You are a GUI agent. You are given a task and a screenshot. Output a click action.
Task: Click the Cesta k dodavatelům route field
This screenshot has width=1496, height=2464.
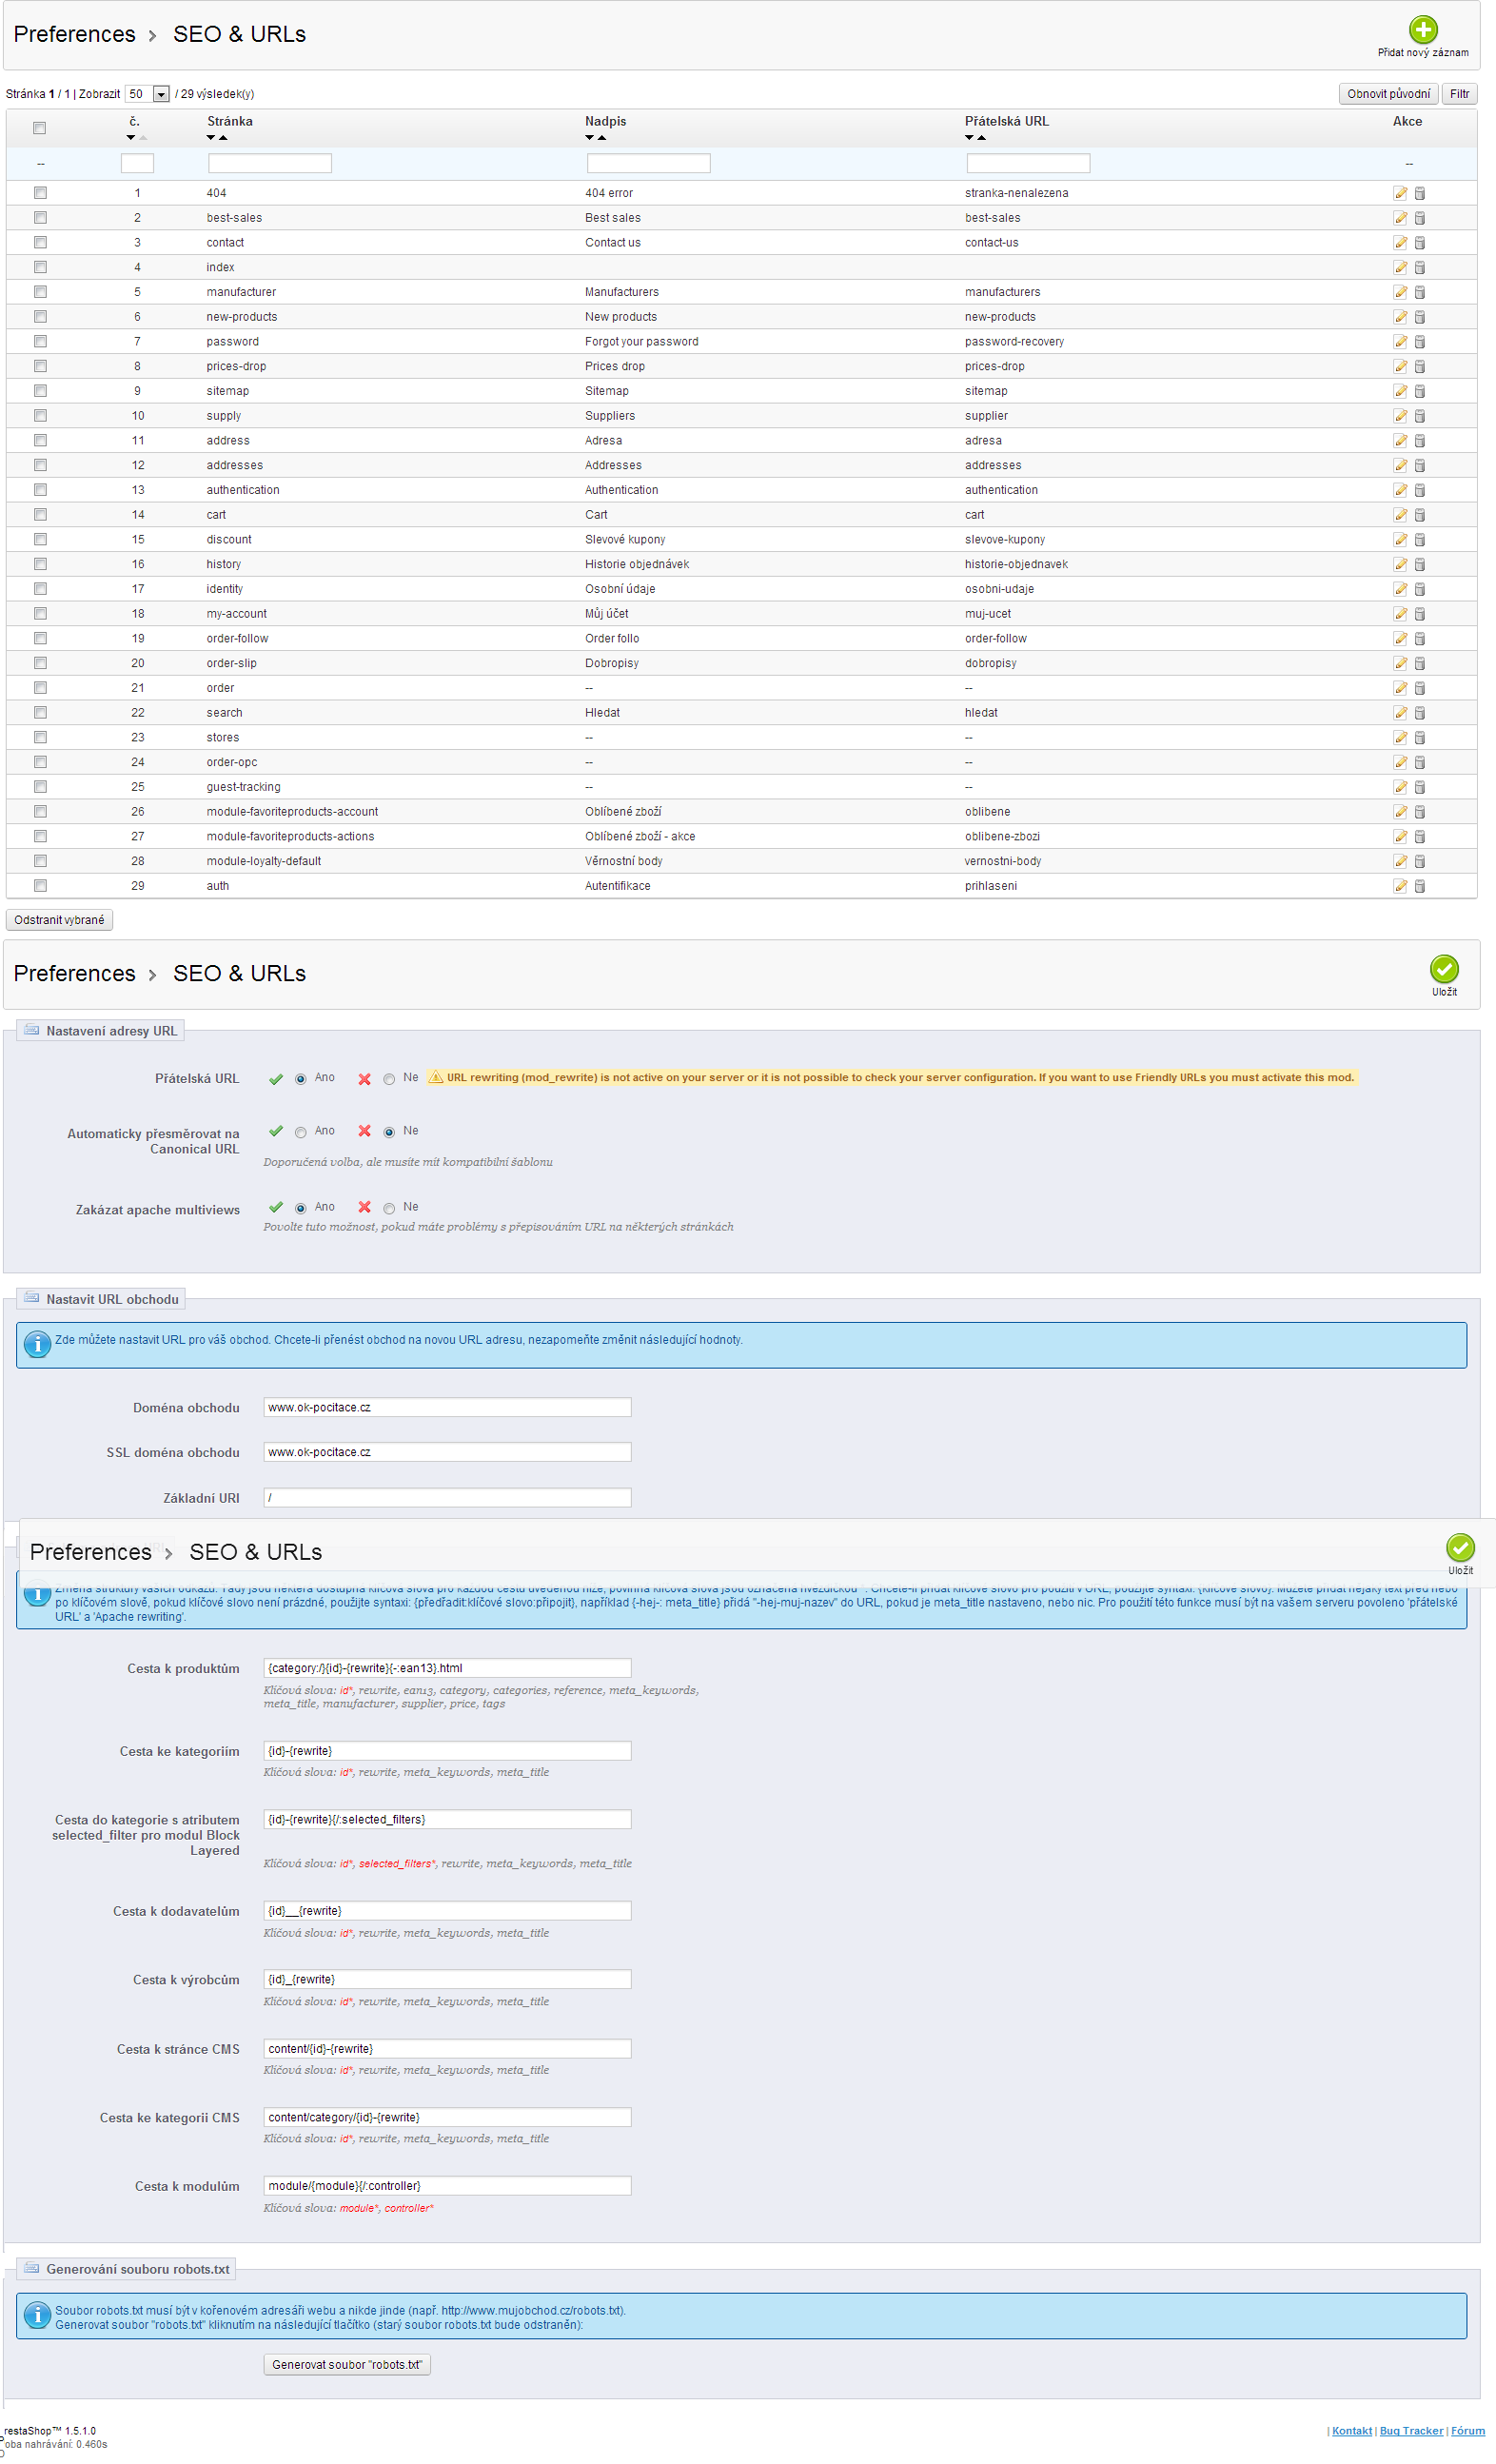click(447, 1911)
